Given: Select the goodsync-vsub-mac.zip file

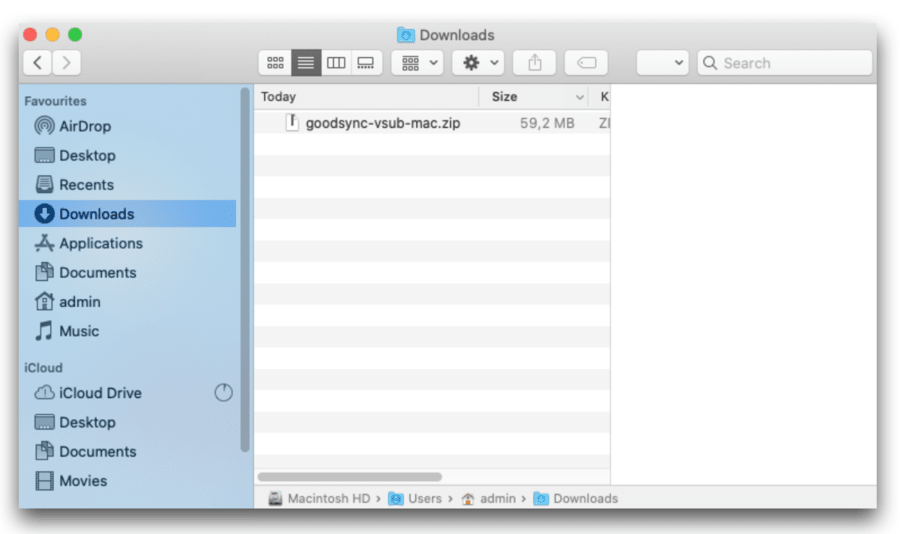Looking at the screenshot, I should [432, 123].
